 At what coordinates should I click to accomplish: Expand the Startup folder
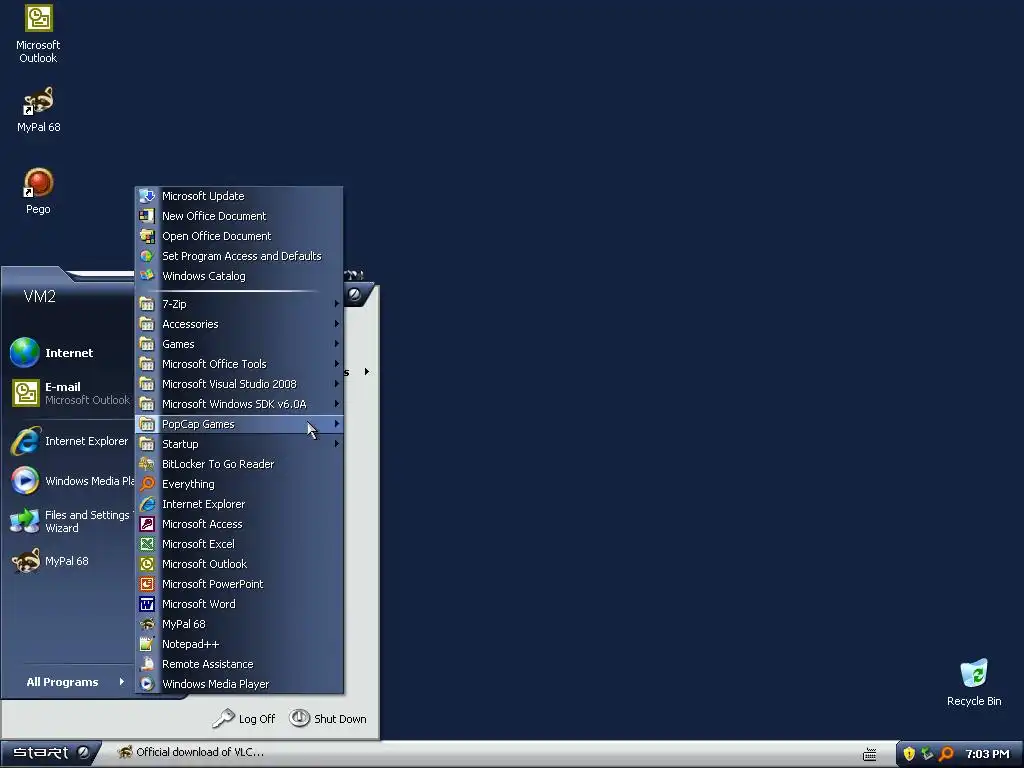tap(238, 444)
